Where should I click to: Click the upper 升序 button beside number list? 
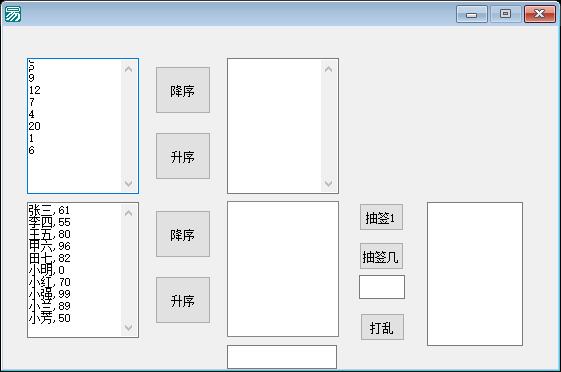coord(183,156)
